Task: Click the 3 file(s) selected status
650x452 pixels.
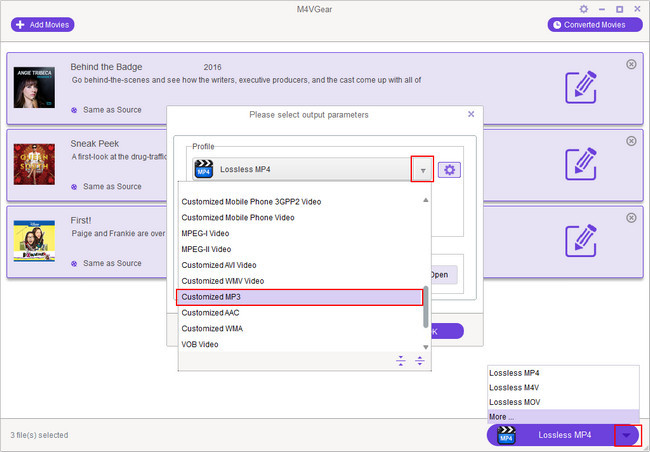Action: (39, 435)
